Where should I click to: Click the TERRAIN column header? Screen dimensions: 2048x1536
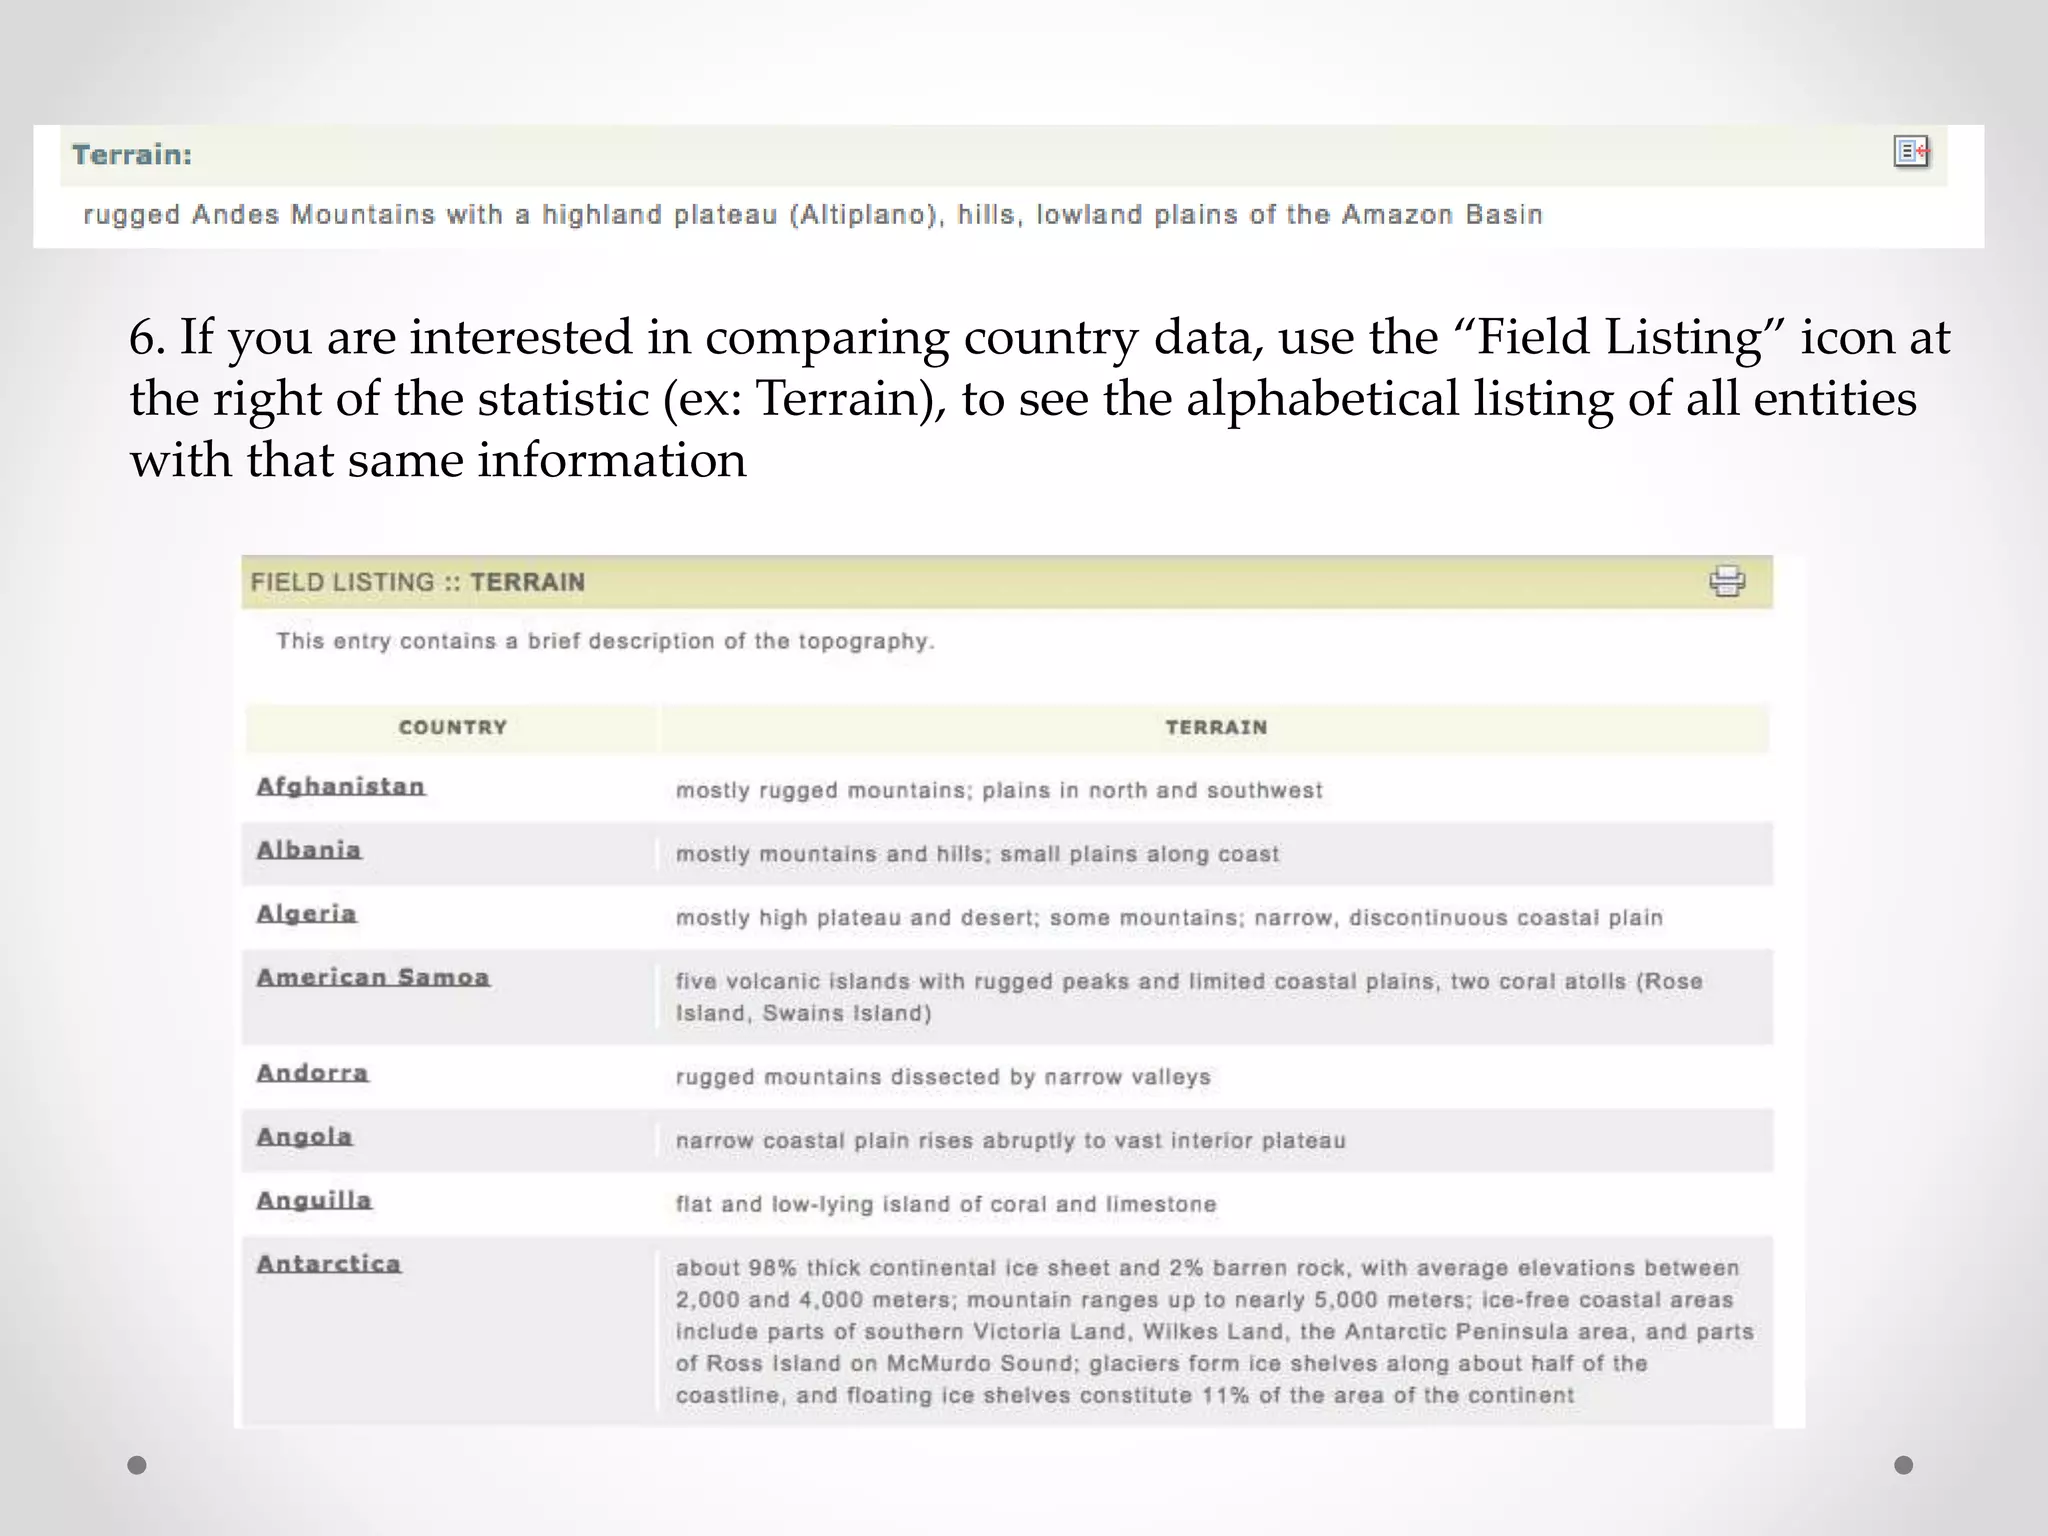coord(1216,728)
